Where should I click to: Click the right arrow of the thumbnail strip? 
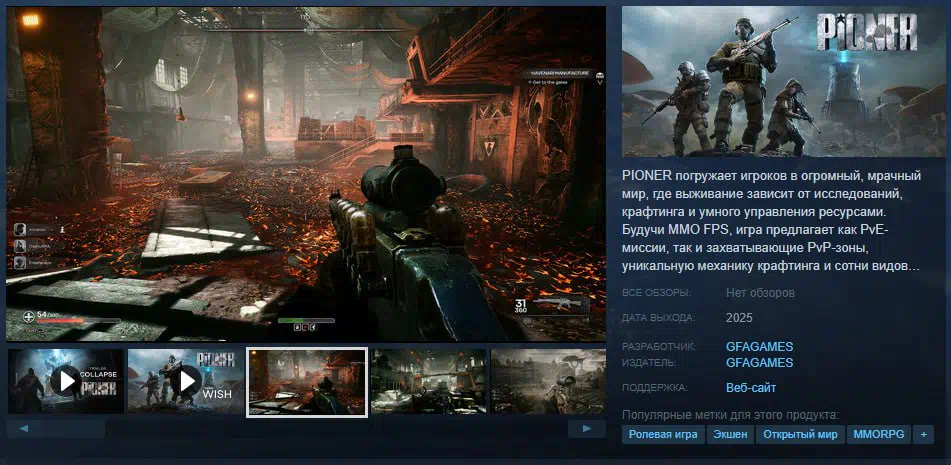(586, 429)
